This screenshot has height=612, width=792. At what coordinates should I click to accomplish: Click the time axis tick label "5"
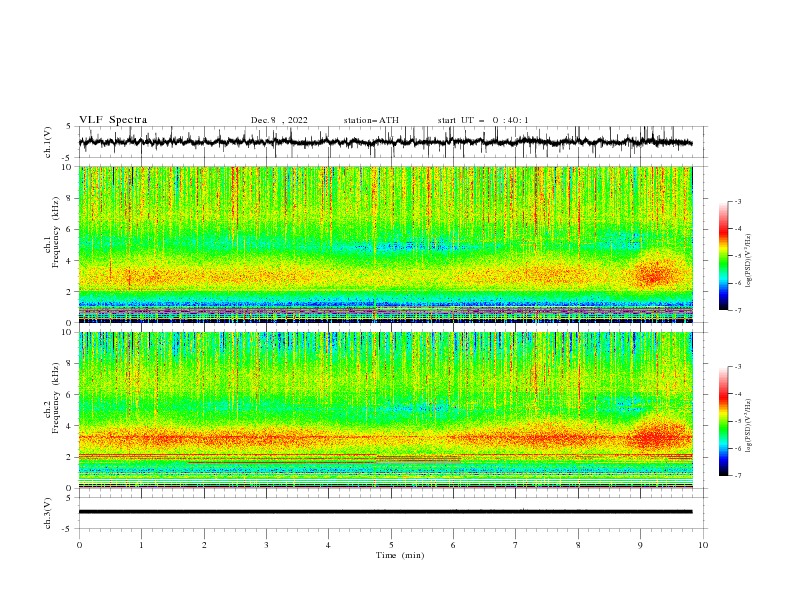pos(391,545)
